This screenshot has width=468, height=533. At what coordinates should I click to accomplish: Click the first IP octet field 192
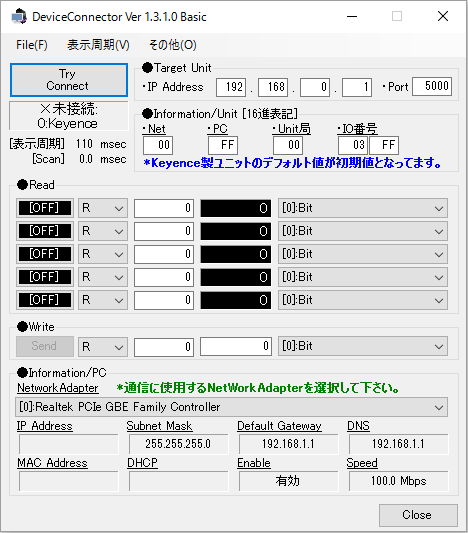coord(231,87)
